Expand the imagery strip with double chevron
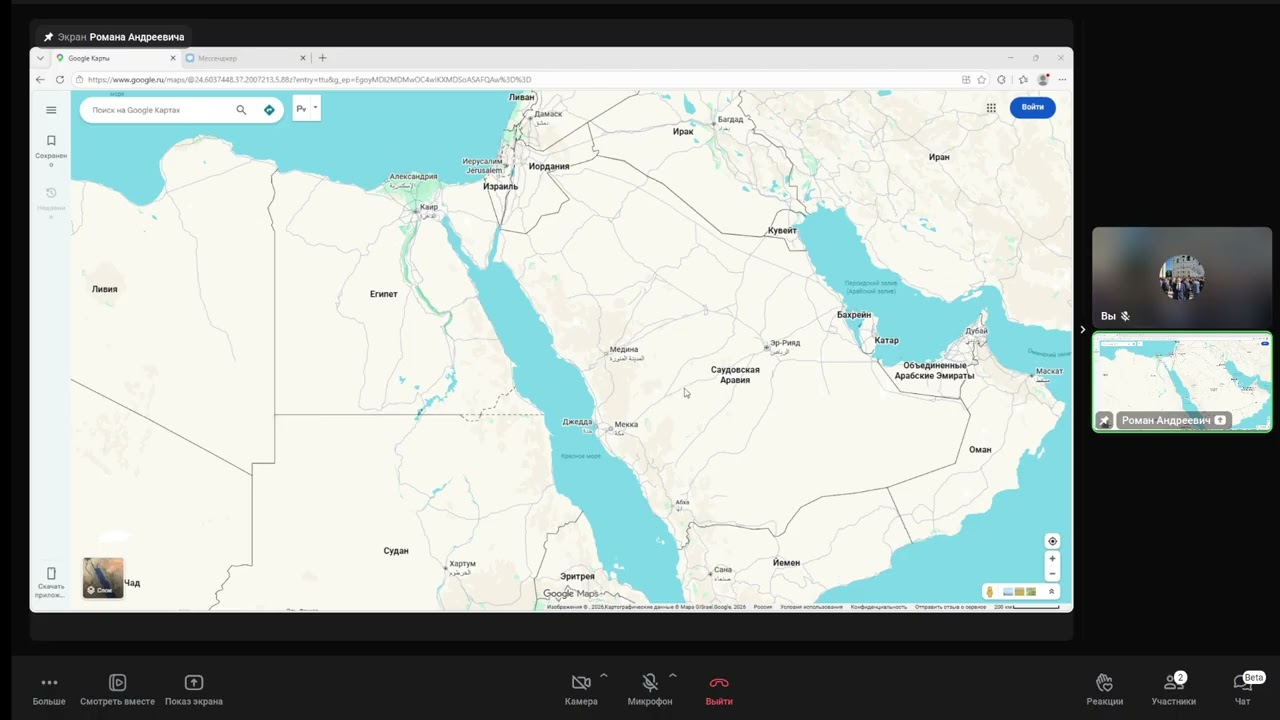 [1051, 592]
